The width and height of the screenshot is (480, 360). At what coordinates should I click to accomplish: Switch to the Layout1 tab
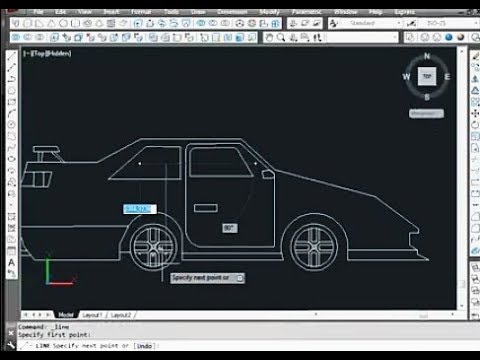click(x=92, y=315)
